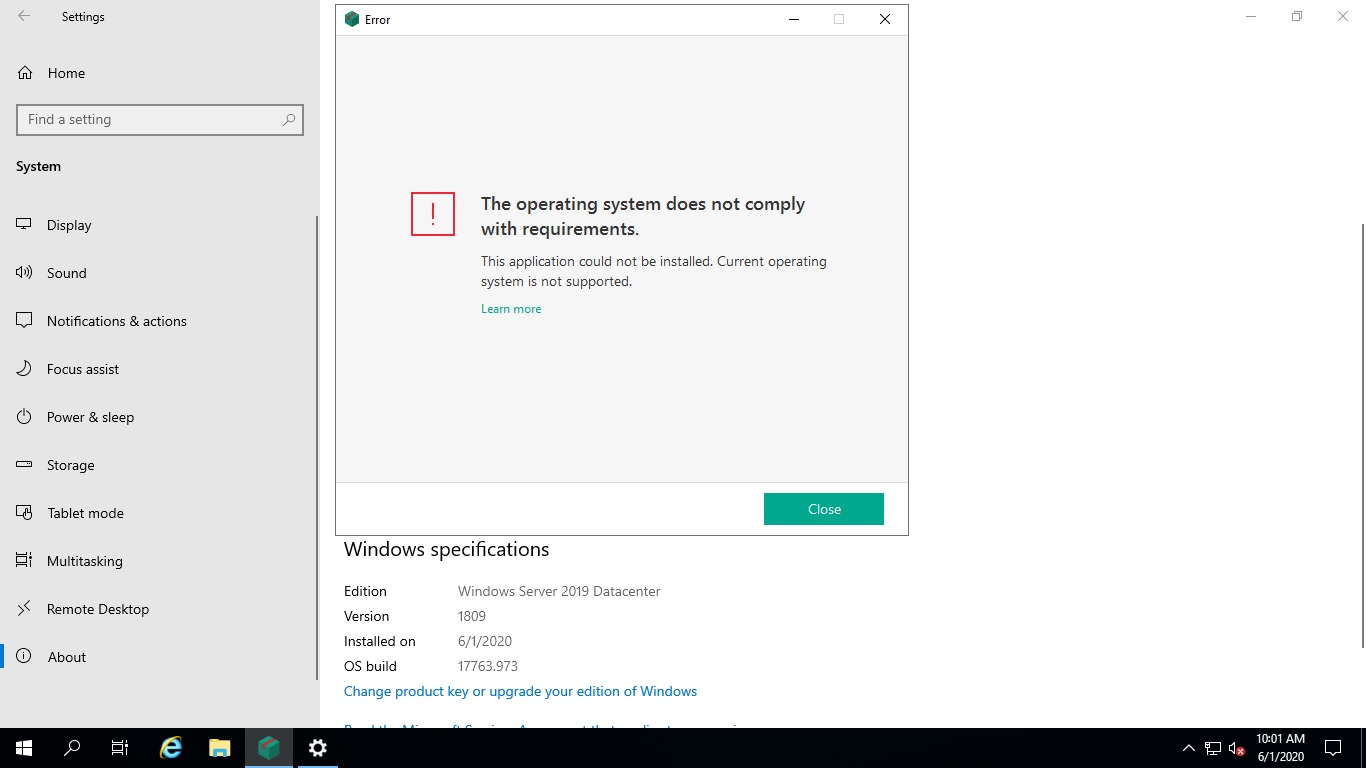Click the About info icon
The image size is (1366, 768).
(24, 657)
